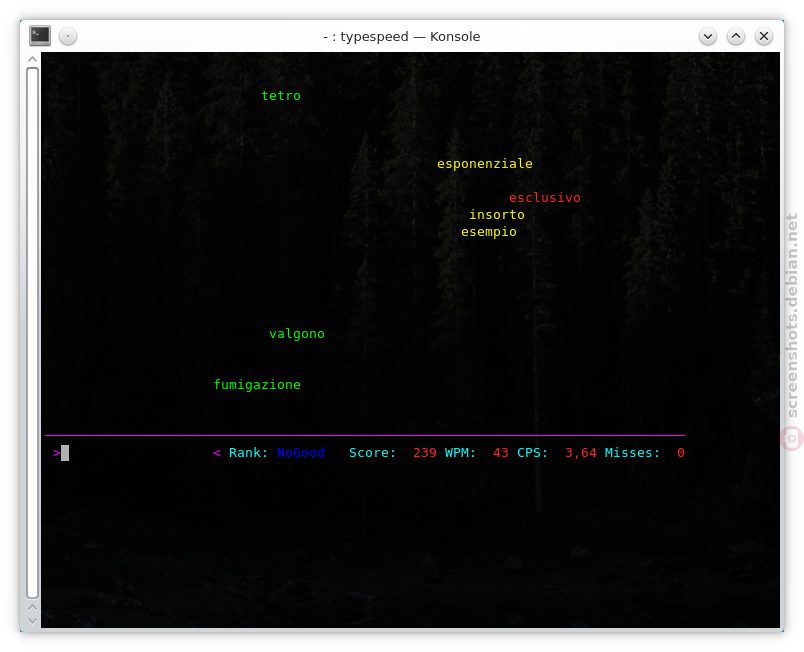The width and height of the screenshot is (804, 652).
Task: Click the 'Score:' label
Action: click(372, 453)
